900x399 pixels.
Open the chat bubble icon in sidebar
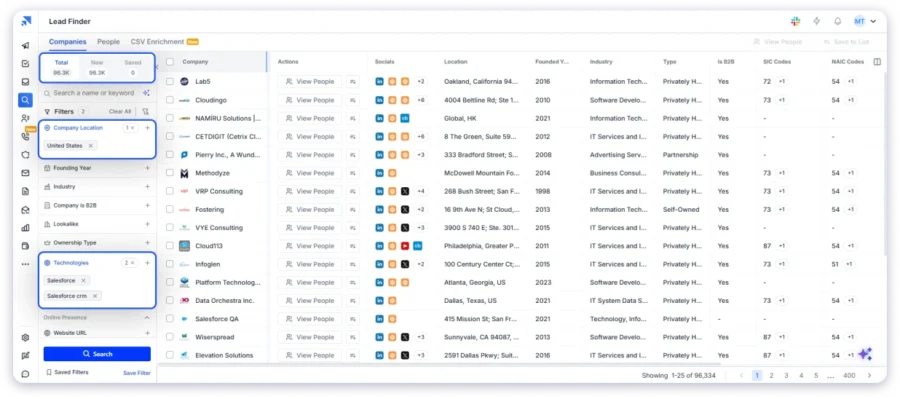pos(25,374)
